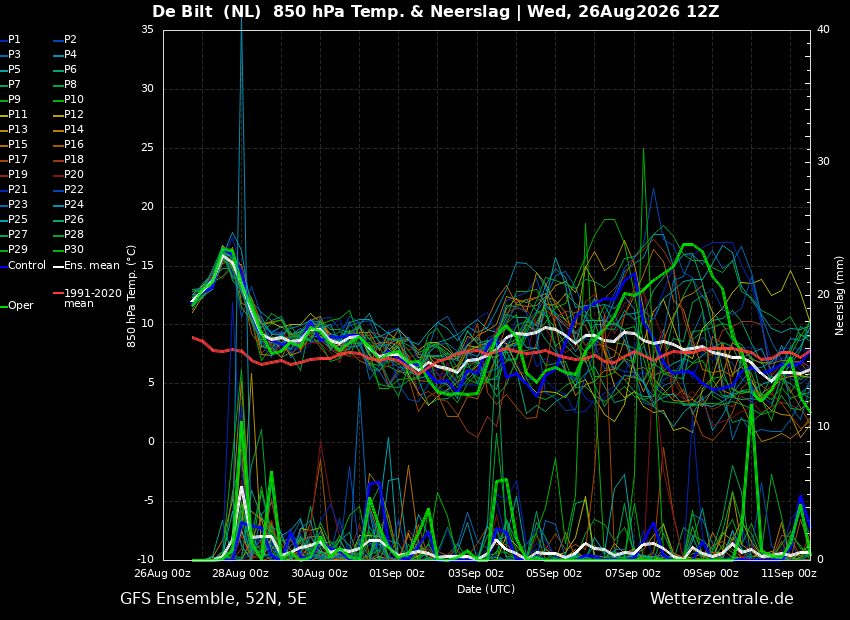850x620 pixels.
Task: Click the '40' tick on the Neerslag axis
Action: [823, 29]
